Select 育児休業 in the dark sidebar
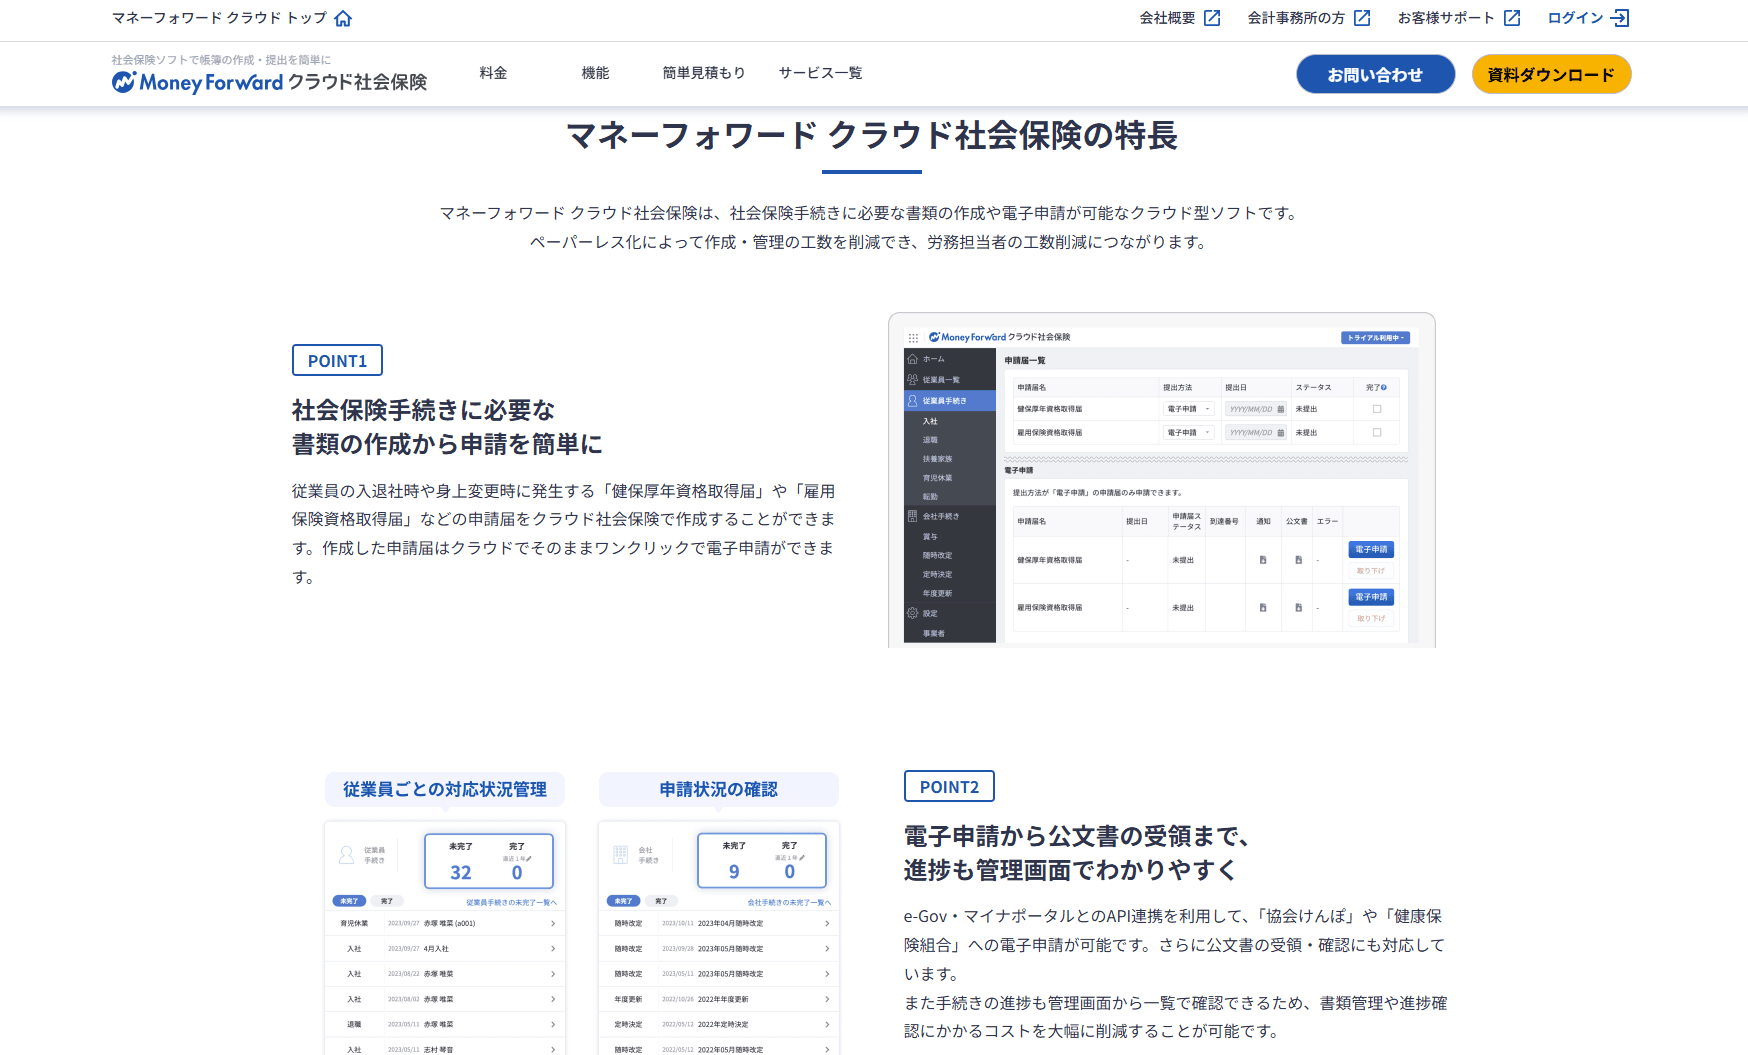This screenshot has width=1748, height=1055. [x=938, y=478]
